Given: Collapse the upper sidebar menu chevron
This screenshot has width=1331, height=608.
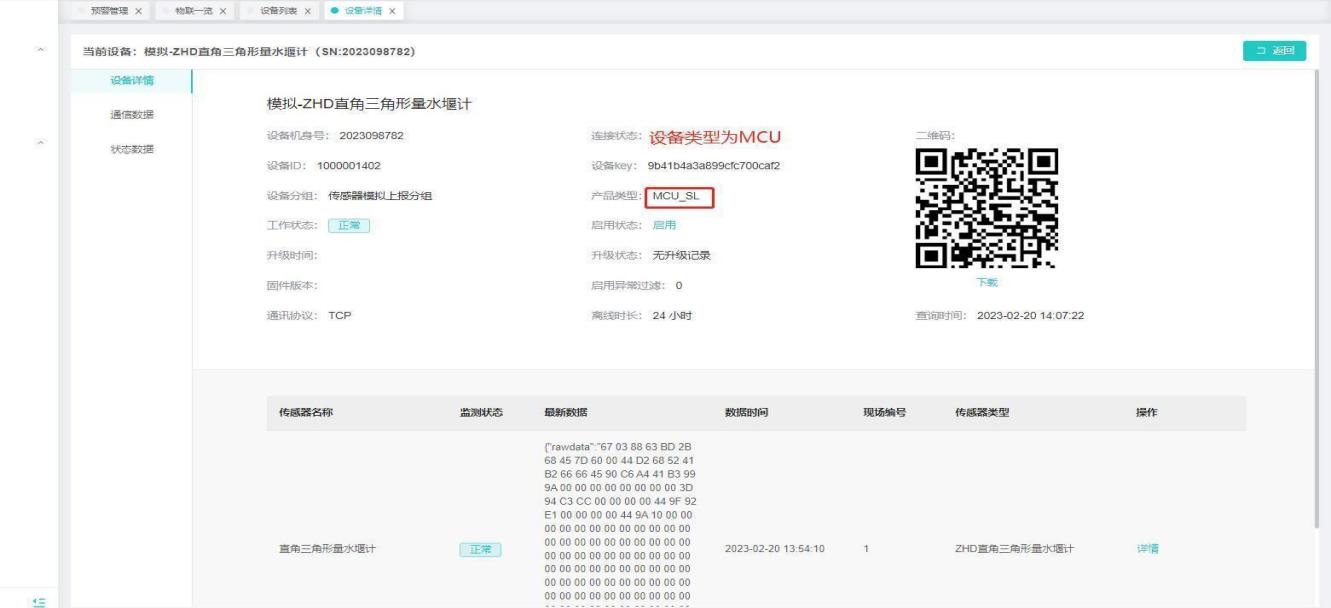Looking at the screenshot, I should coord(40,49).
